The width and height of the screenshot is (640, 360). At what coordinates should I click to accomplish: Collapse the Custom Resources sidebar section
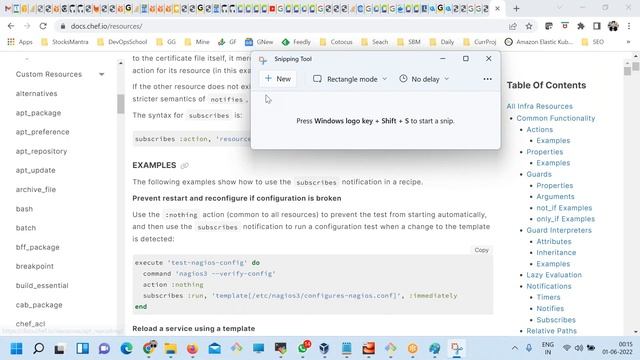(x=102, y=74)
